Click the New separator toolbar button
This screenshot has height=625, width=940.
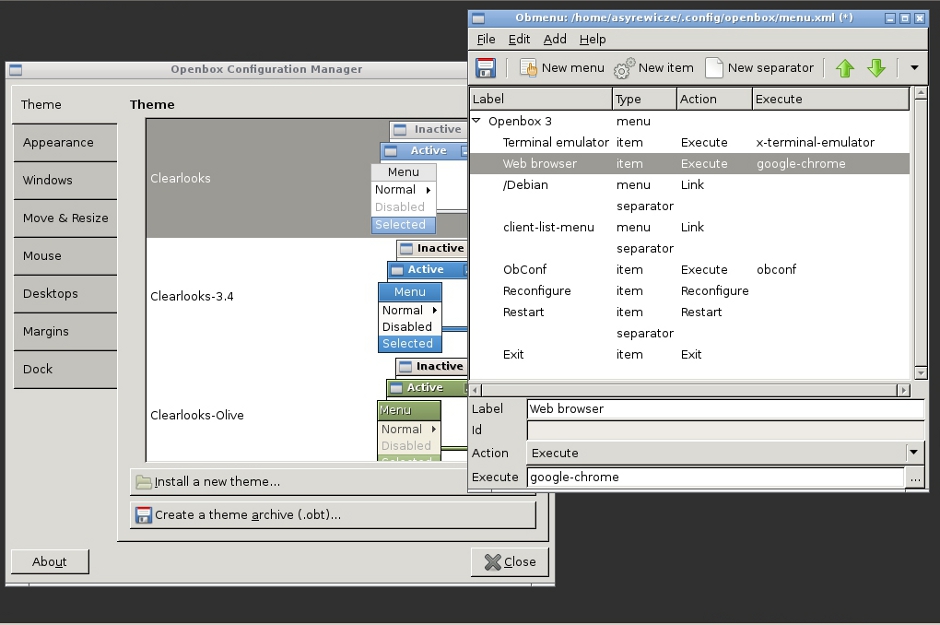point(760,68)
